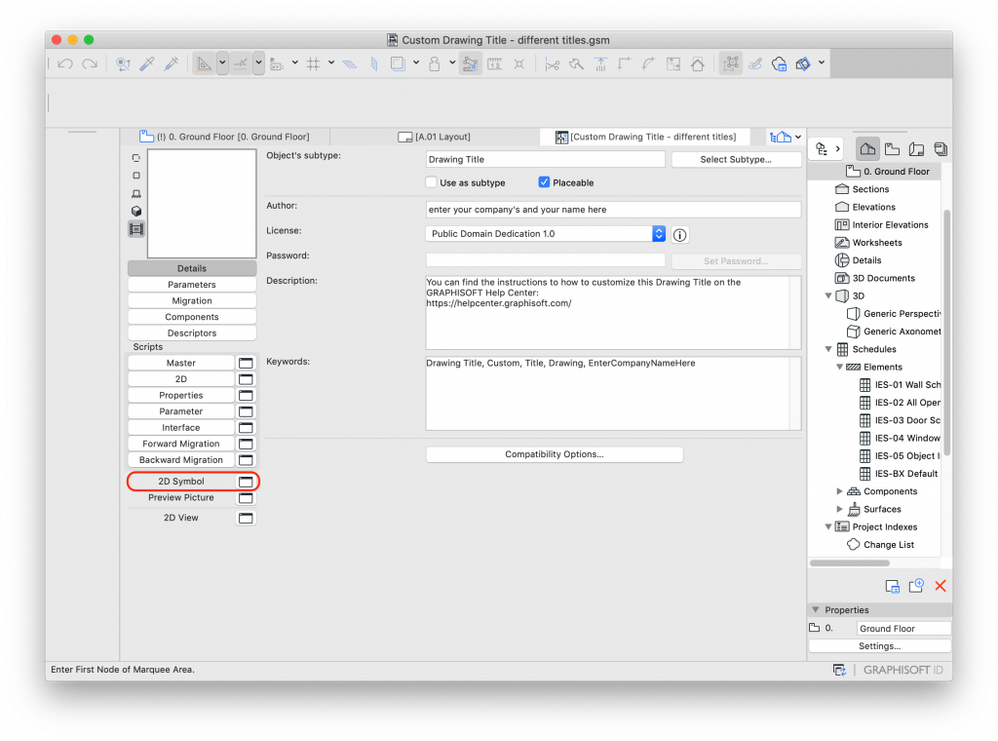Click the scissors trim tool icon
Image resolution: width=998 pixels, height=741 pixels.
pyautogui.click(x=552, y=64)
